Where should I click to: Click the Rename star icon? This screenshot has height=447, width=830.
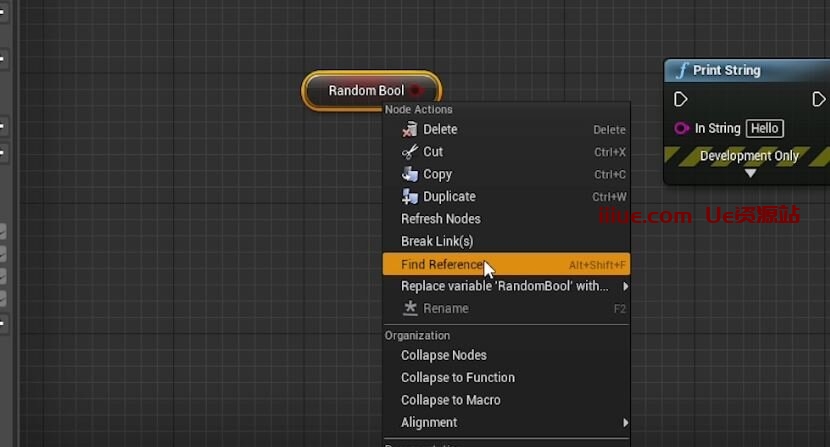(x=409, y=309)
